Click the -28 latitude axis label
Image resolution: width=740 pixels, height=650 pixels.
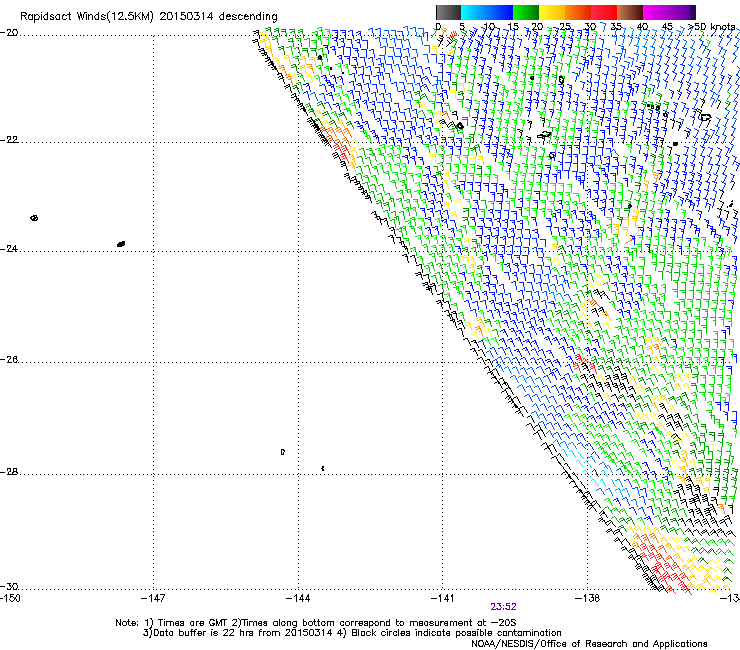coord(9,472)
